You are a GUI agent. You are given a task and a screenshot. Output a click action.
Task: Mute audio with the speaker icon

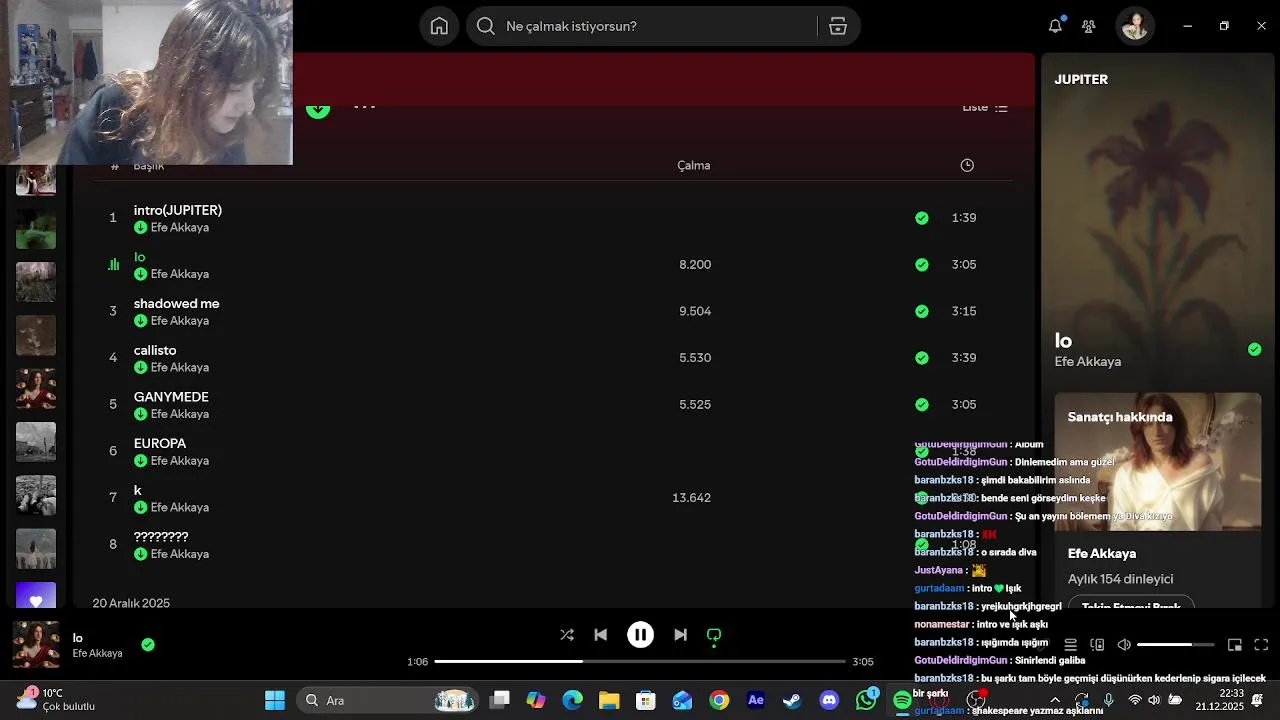[x=1124, y=645]
